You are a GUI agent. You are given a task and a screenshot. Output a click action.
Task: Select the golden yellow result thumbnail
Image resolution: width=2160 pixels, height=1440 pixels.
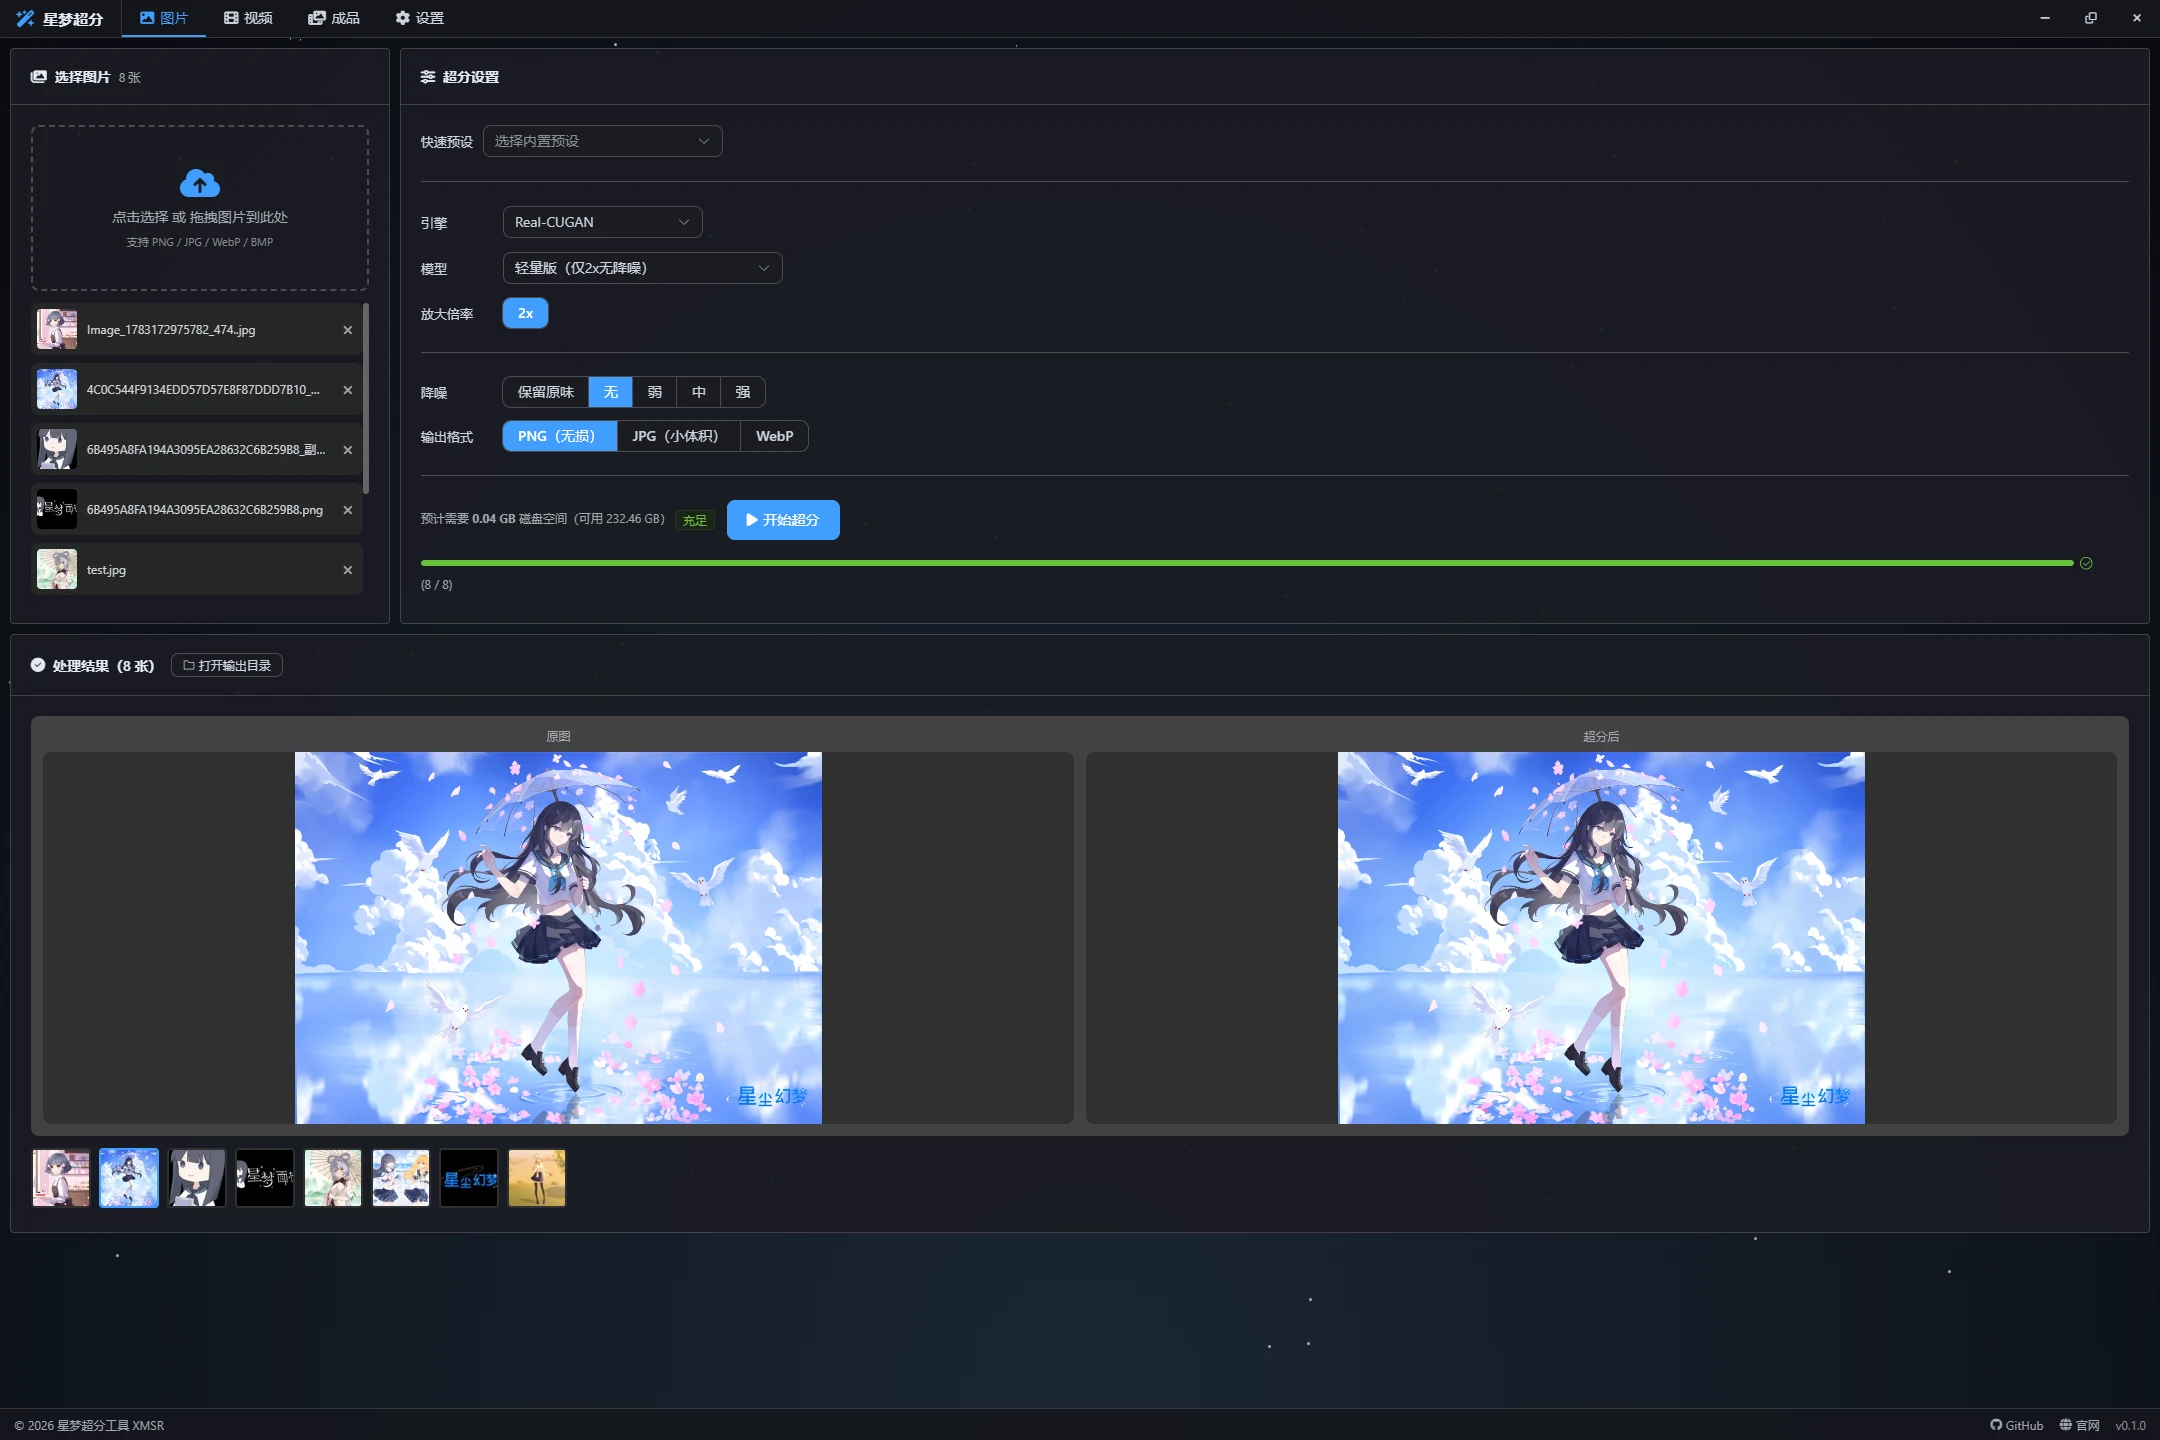point(537,1178)
